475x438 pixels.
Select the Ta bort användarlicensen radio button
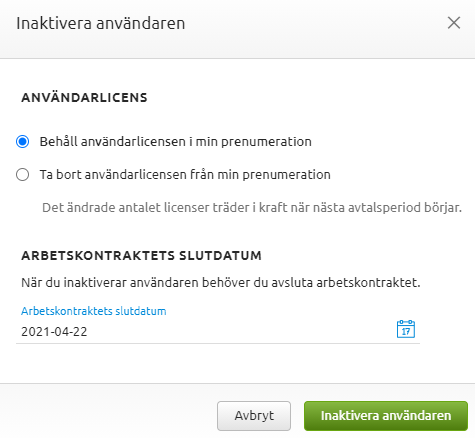23,174
